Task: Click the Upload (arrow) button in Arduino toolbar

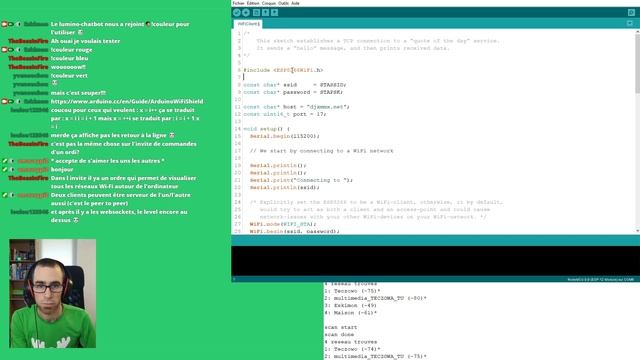Action: point(246,13)
